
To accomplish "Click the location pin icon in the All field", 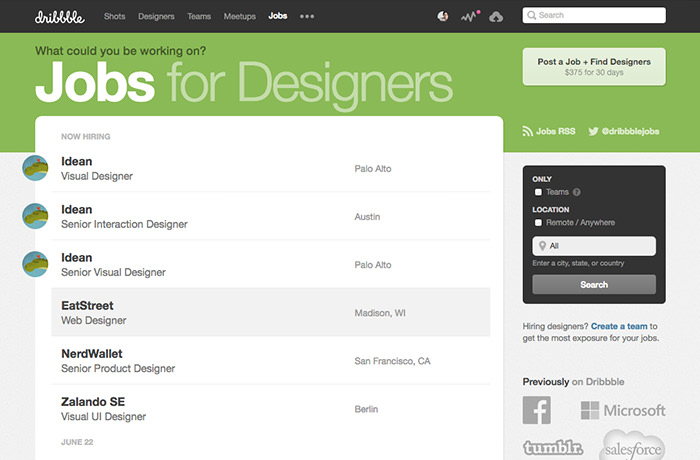I will (x=542, y=246).
